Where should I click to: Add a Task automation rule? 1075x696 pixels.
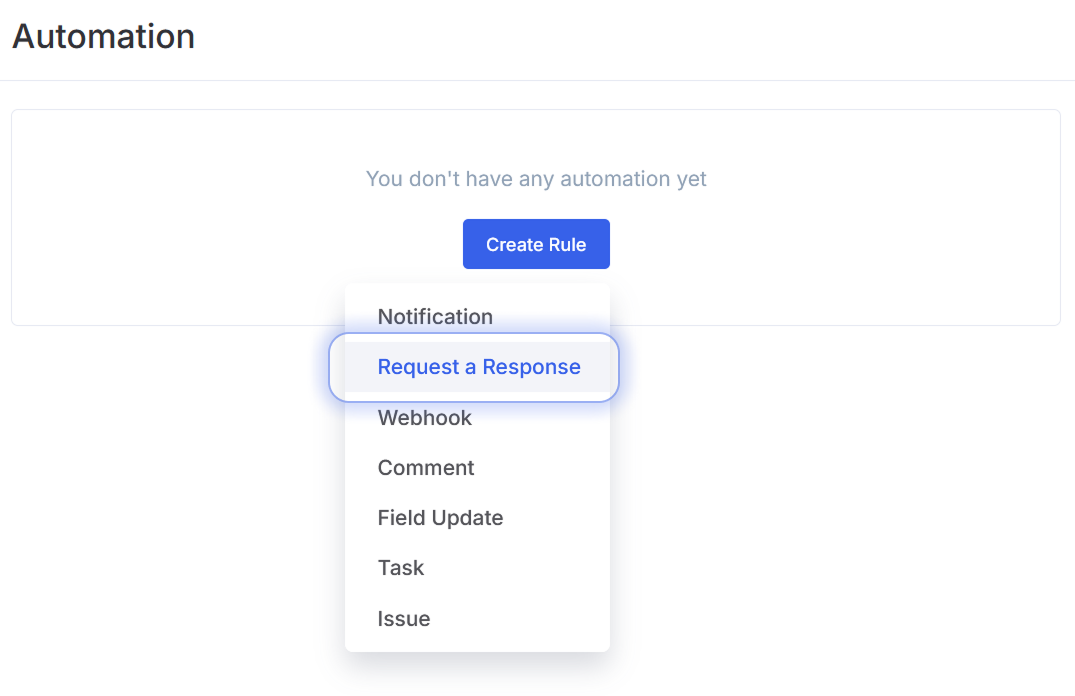coord(401,568)
